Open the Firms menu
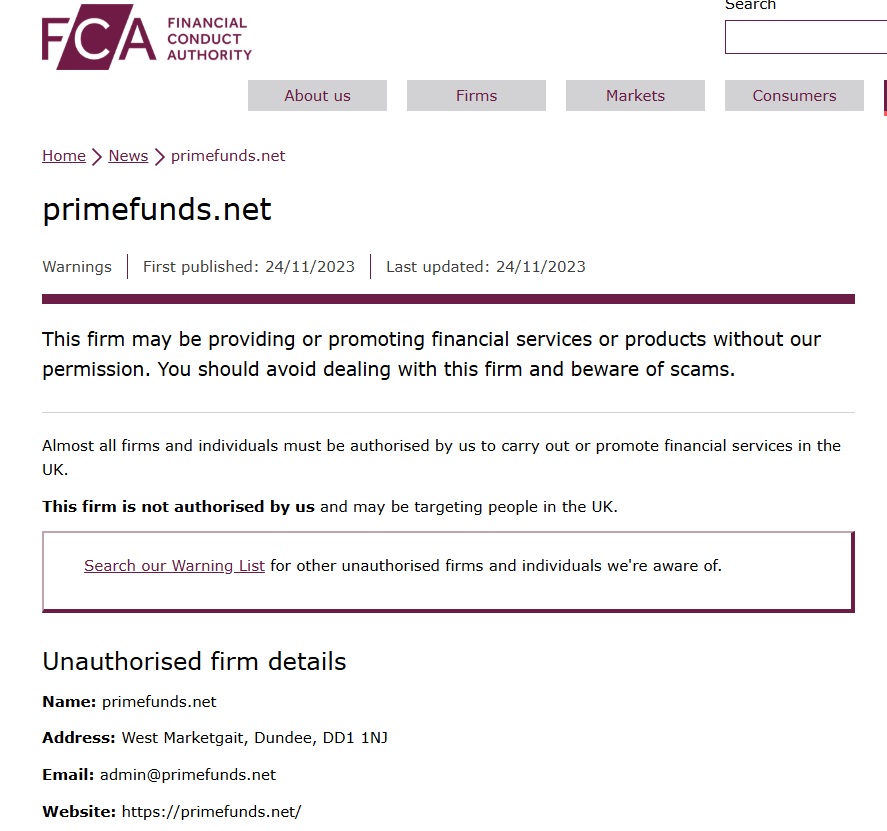 pos(476,96)
